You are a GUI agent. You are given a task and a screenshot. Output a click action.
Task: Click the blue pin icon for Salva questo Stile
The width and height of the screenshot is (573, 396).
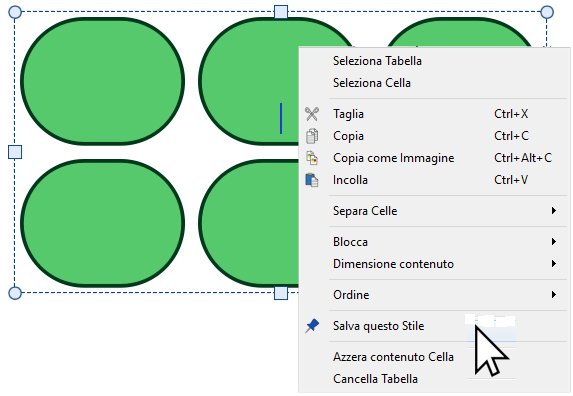[x=312, y=325]
